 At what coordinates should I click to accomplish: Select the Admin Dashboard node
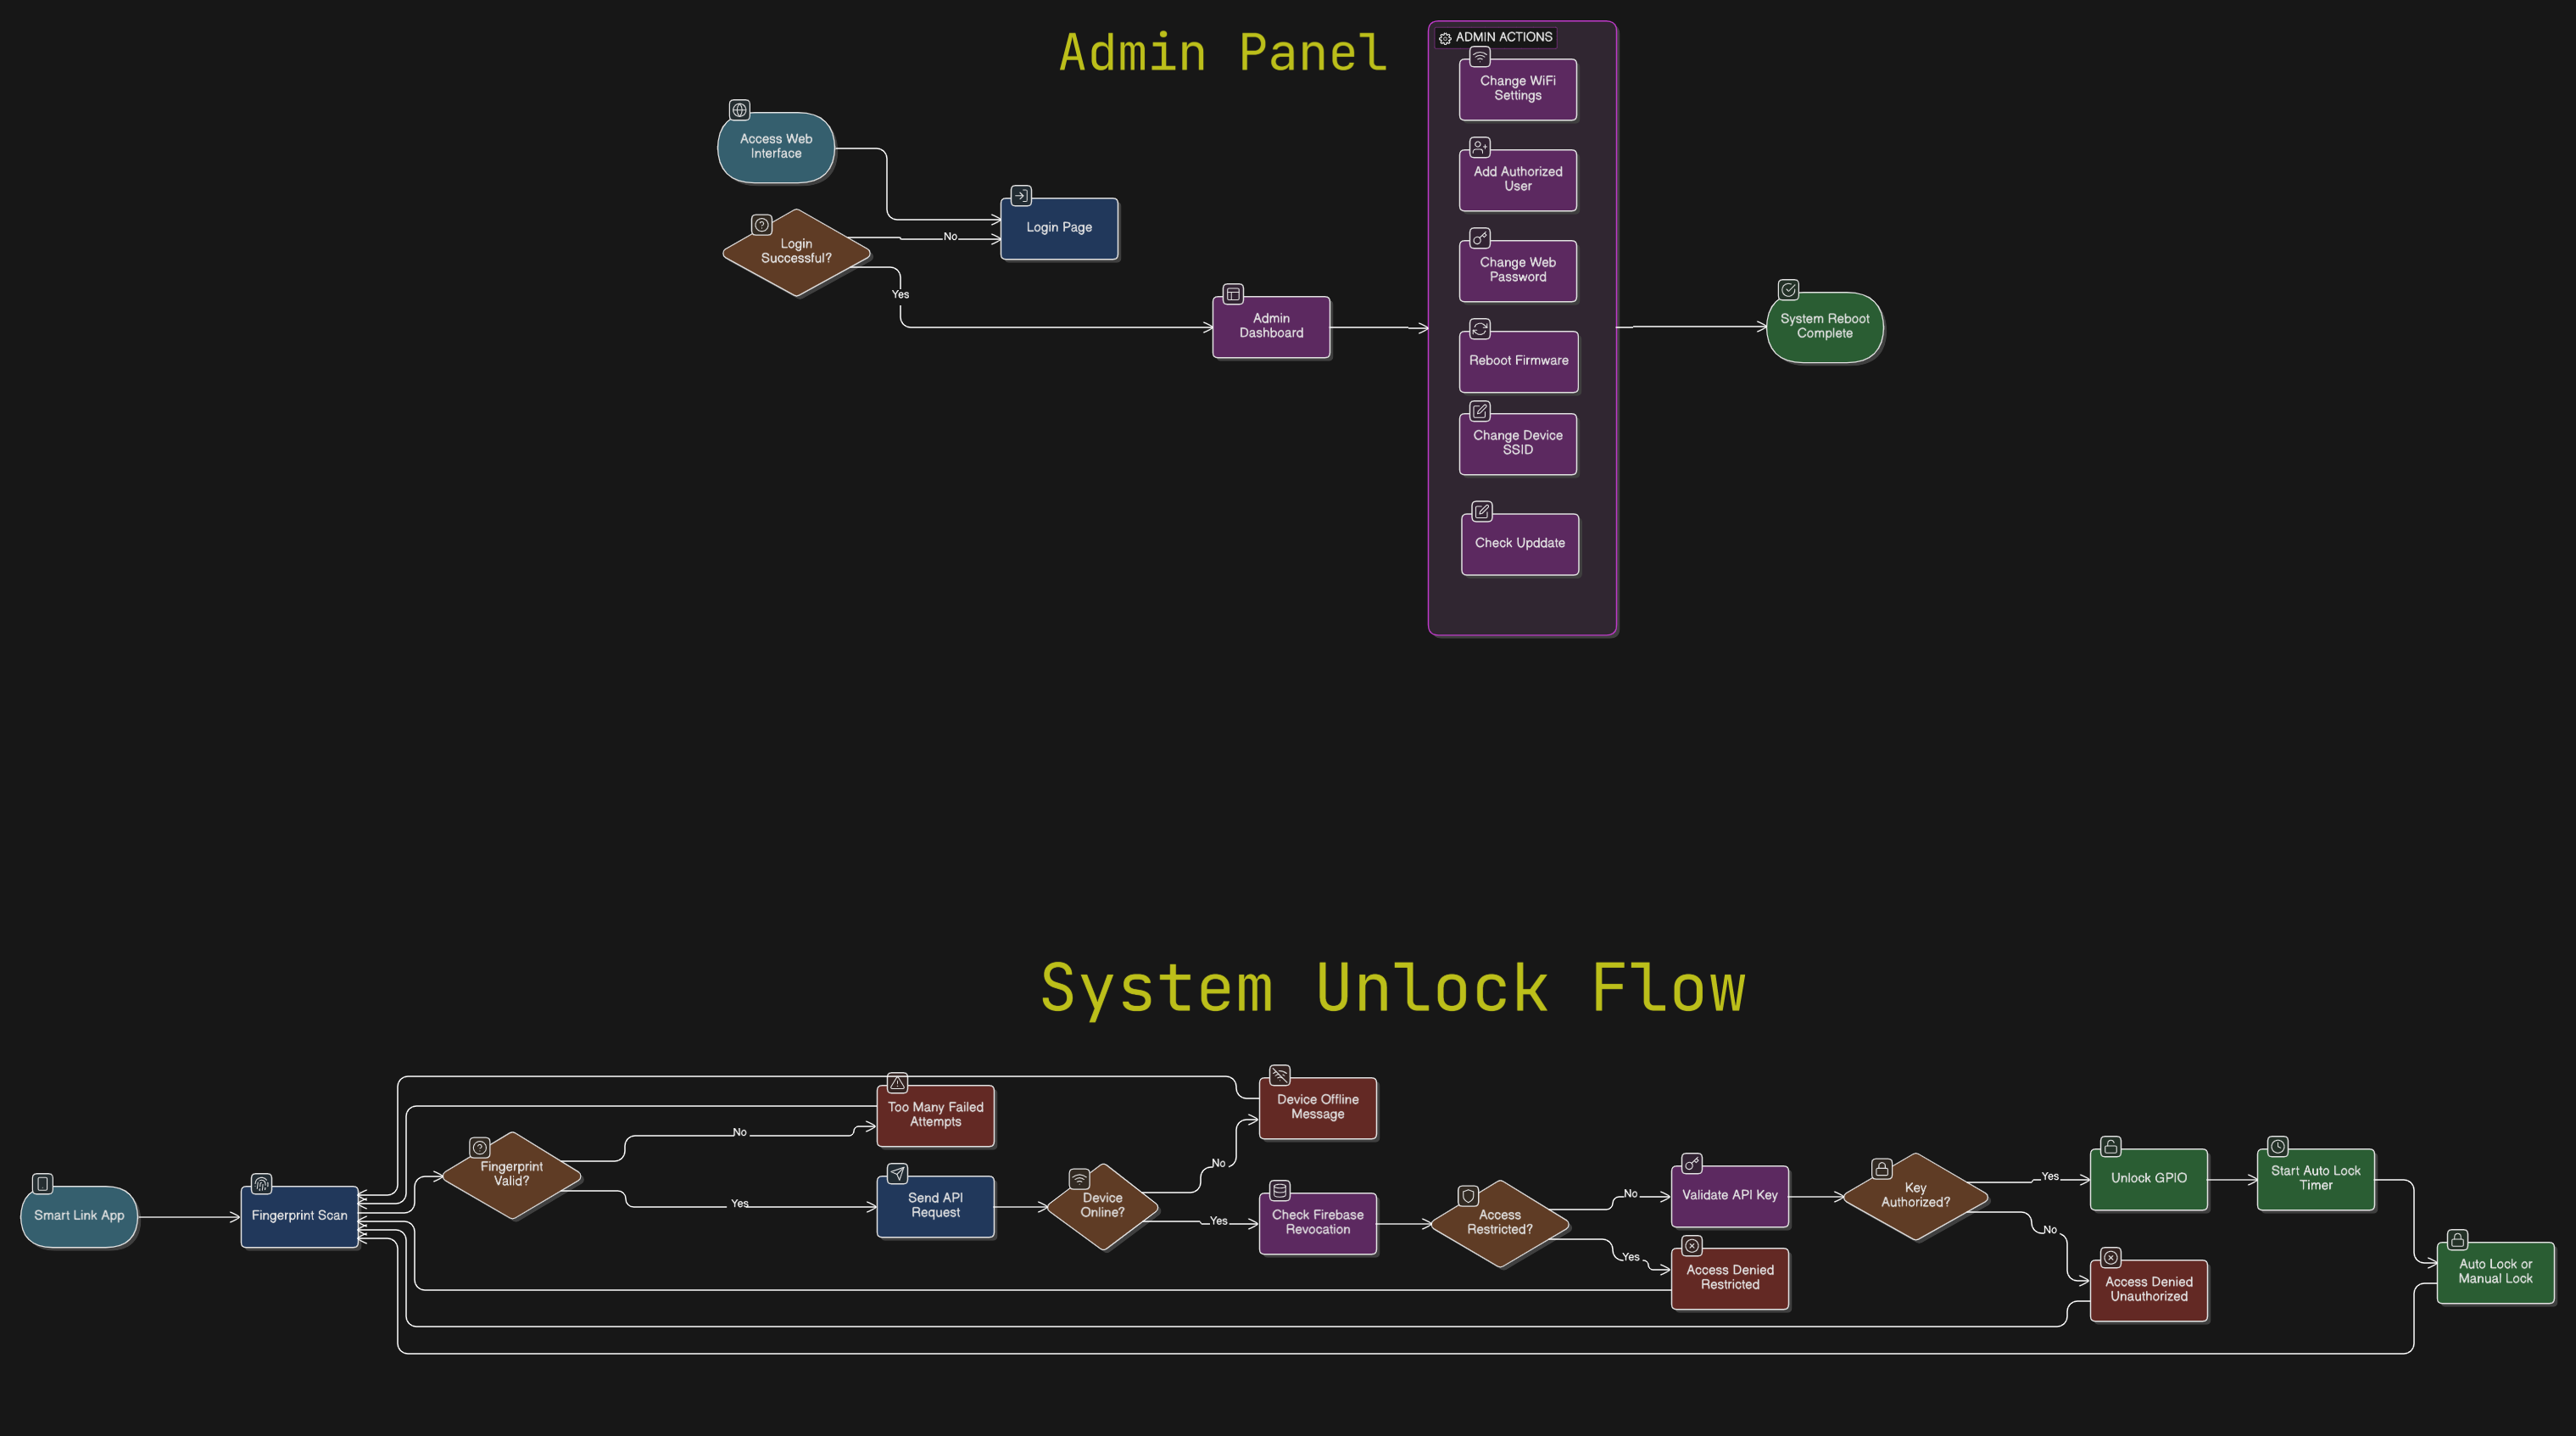pyautogui.click(x=1271, y=326)
